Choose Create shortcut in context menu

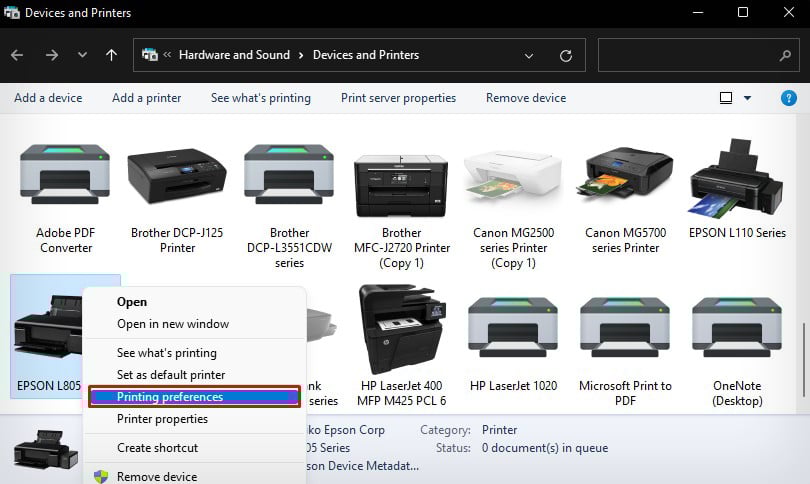coord(158,448)
